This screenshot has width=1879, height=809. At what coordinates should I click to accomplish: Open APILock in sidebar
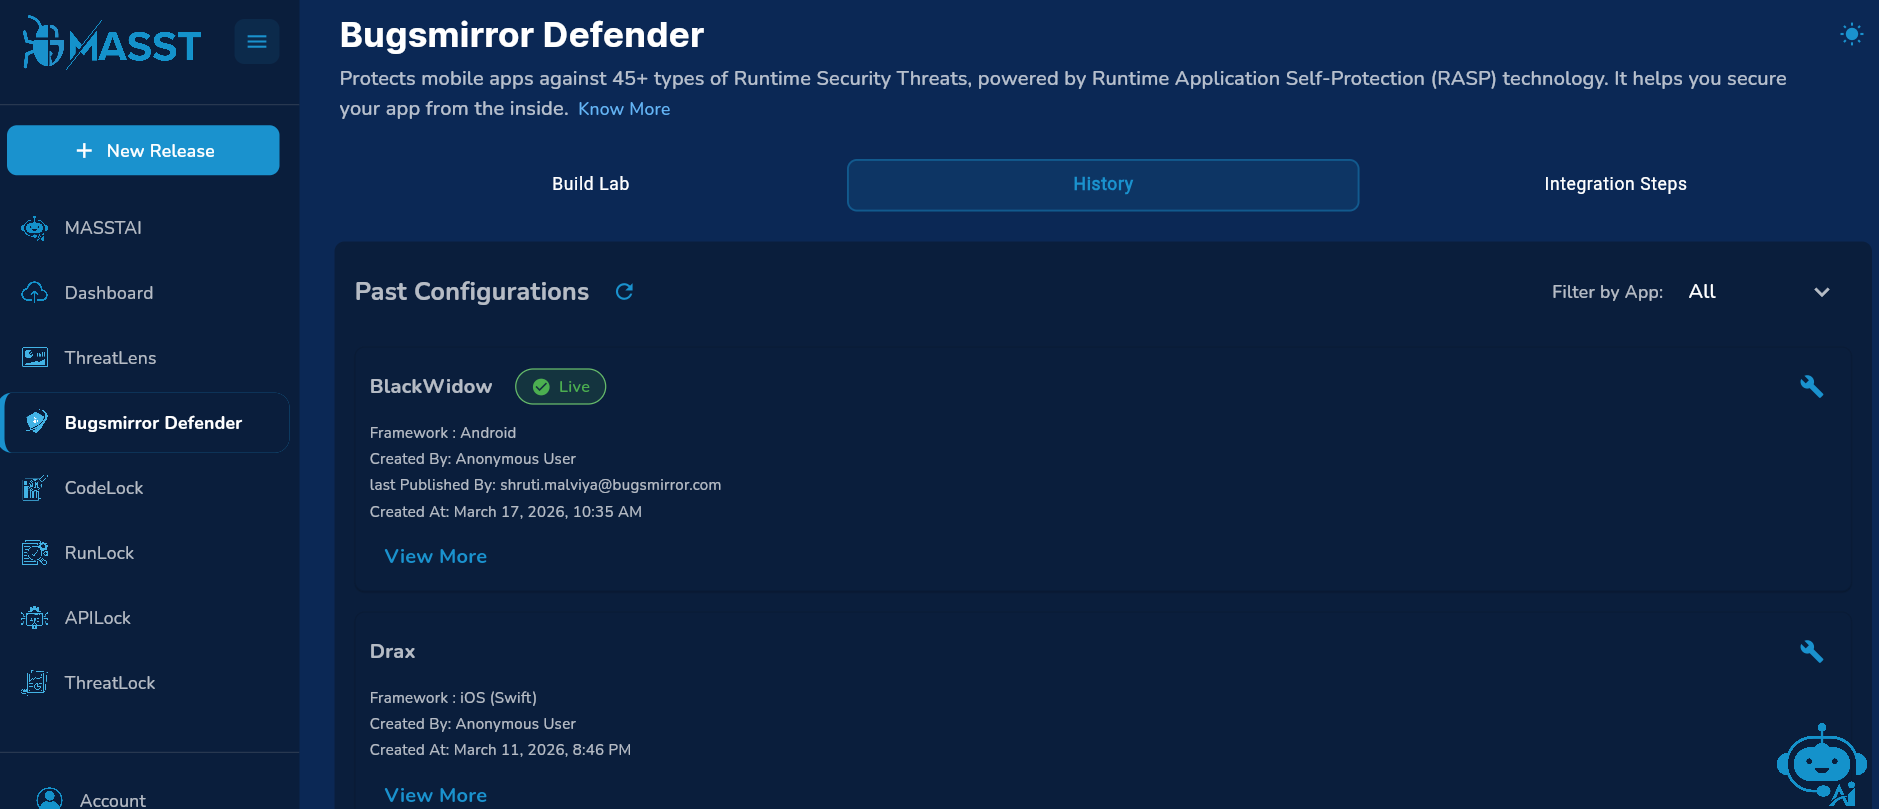tap(145, 618)
